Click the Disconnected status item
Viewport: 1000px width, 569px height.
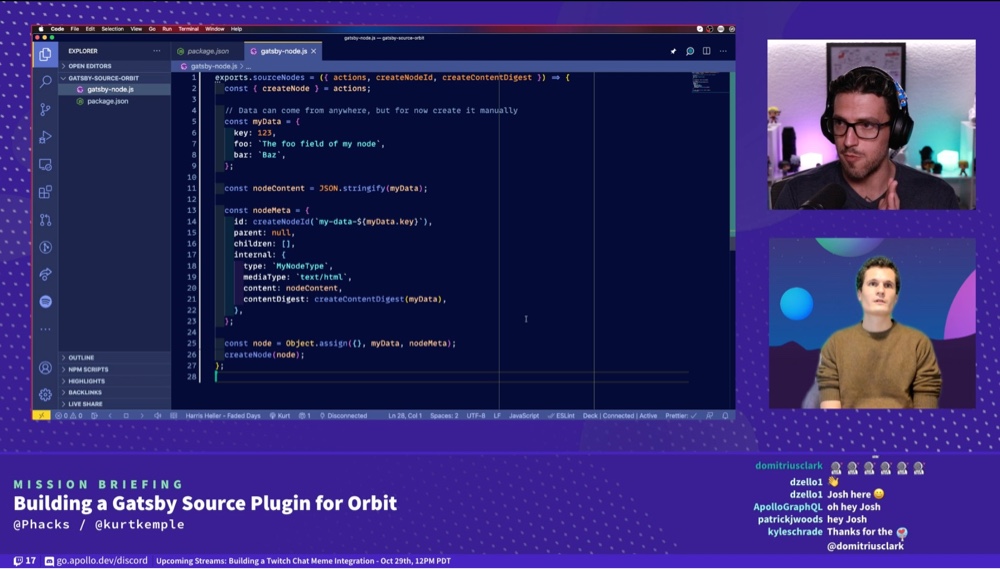[343, 415]
